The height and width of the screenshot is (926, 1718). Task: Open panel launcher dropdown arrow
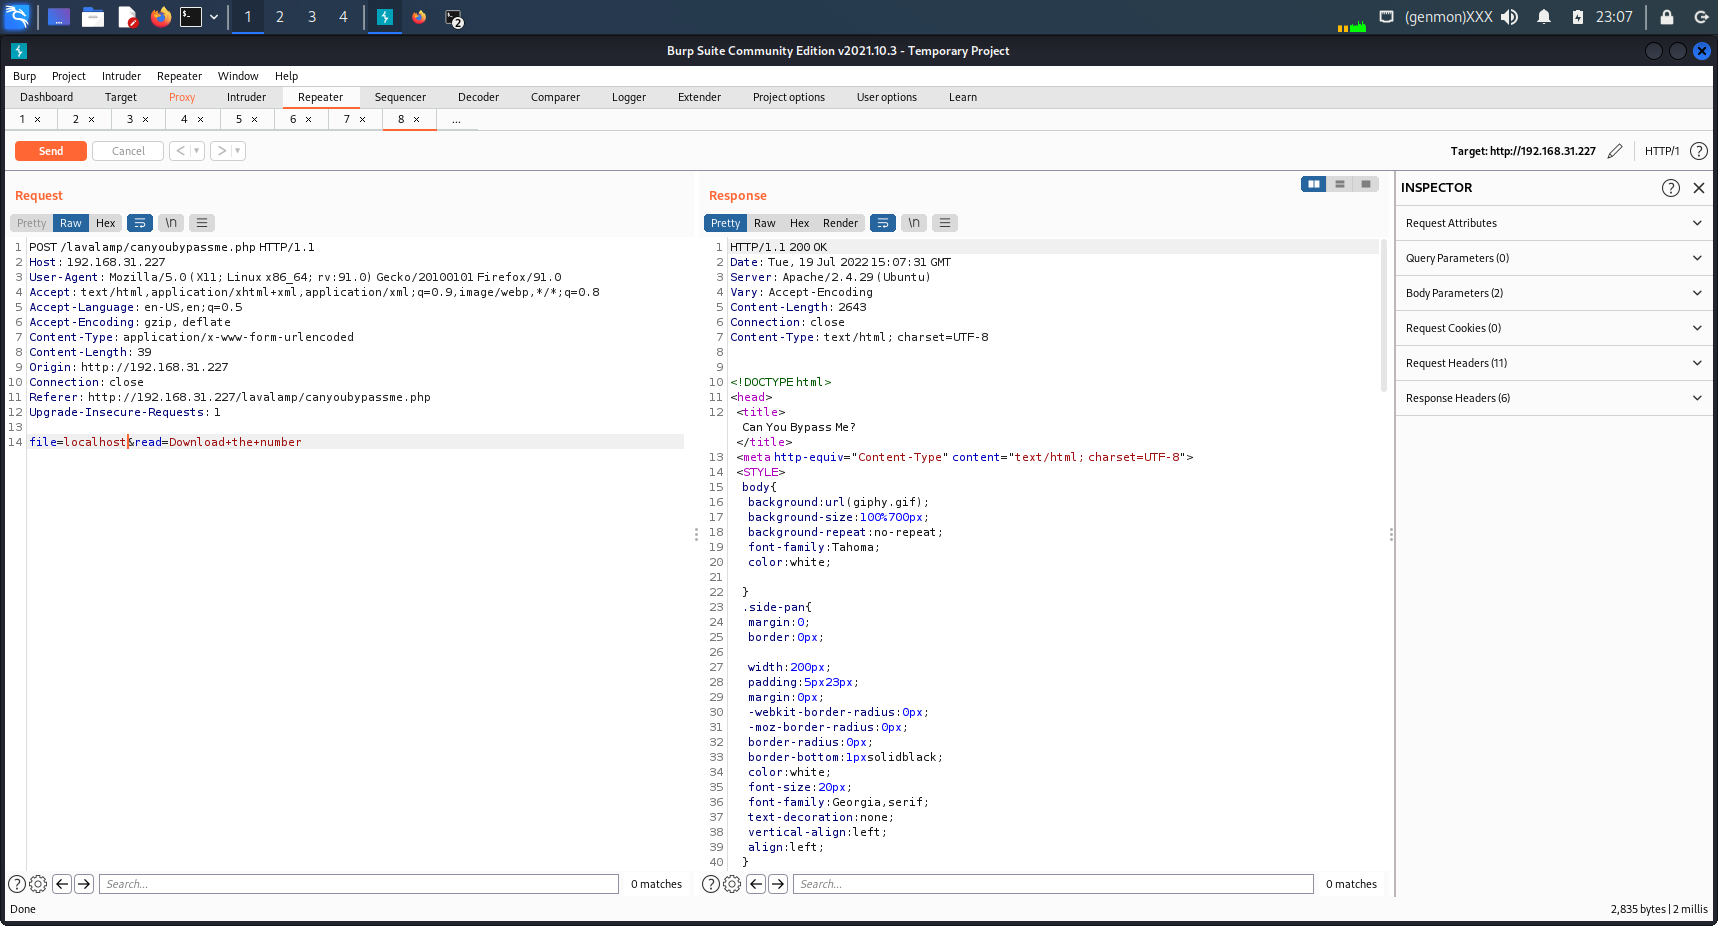tap(214, 17)
